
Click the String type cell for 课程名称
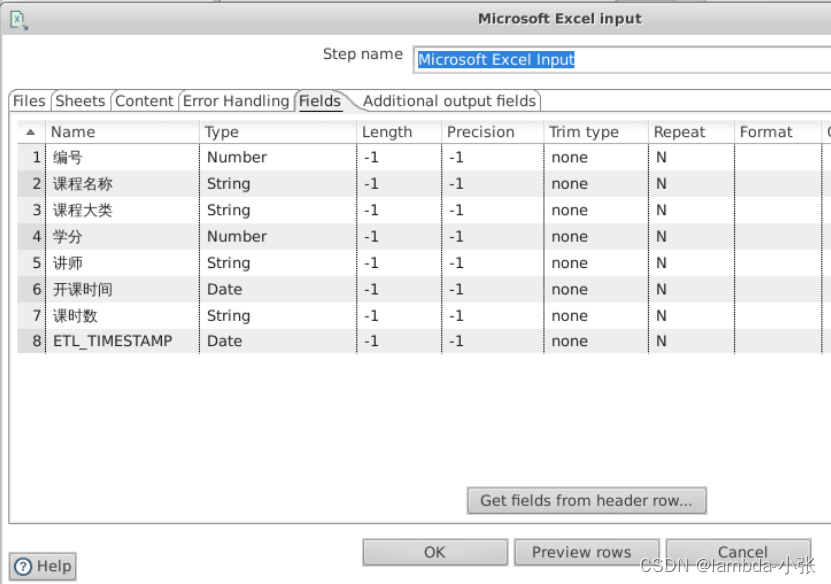(x=278, y=184)
